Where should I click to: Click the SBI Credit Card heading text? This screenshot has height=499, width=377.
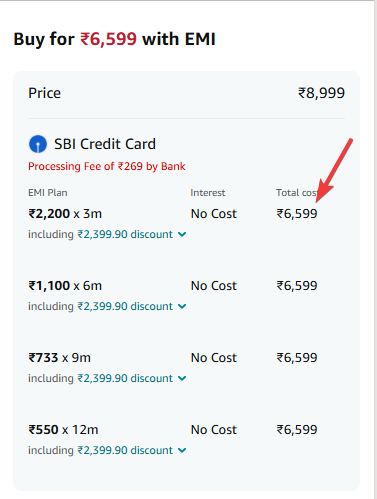click(105, 144)
